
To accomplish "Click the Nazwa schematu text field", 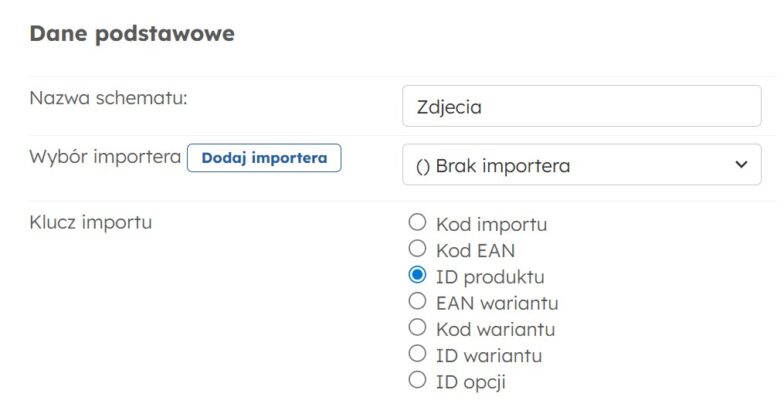I will pyautogui.click(x=581, y=106).
